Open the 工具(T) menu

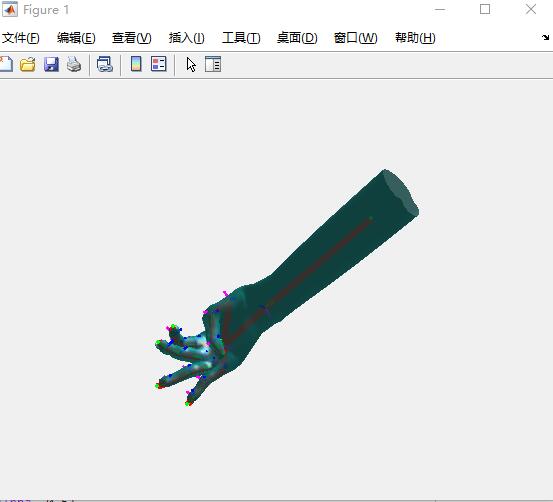(x=241, y=38)
